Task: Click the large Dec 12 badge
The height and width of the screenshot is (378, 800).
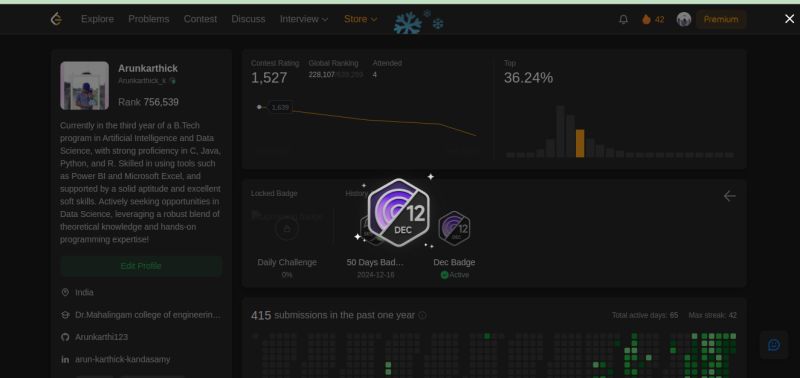Action: [398, 212]
